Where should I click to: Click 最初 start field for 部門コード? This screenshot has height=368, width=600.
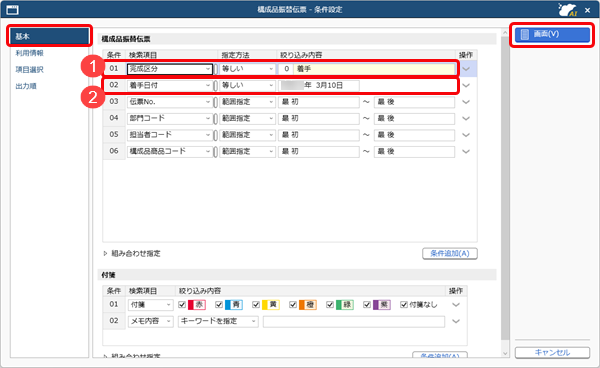(x=319, y=118)
